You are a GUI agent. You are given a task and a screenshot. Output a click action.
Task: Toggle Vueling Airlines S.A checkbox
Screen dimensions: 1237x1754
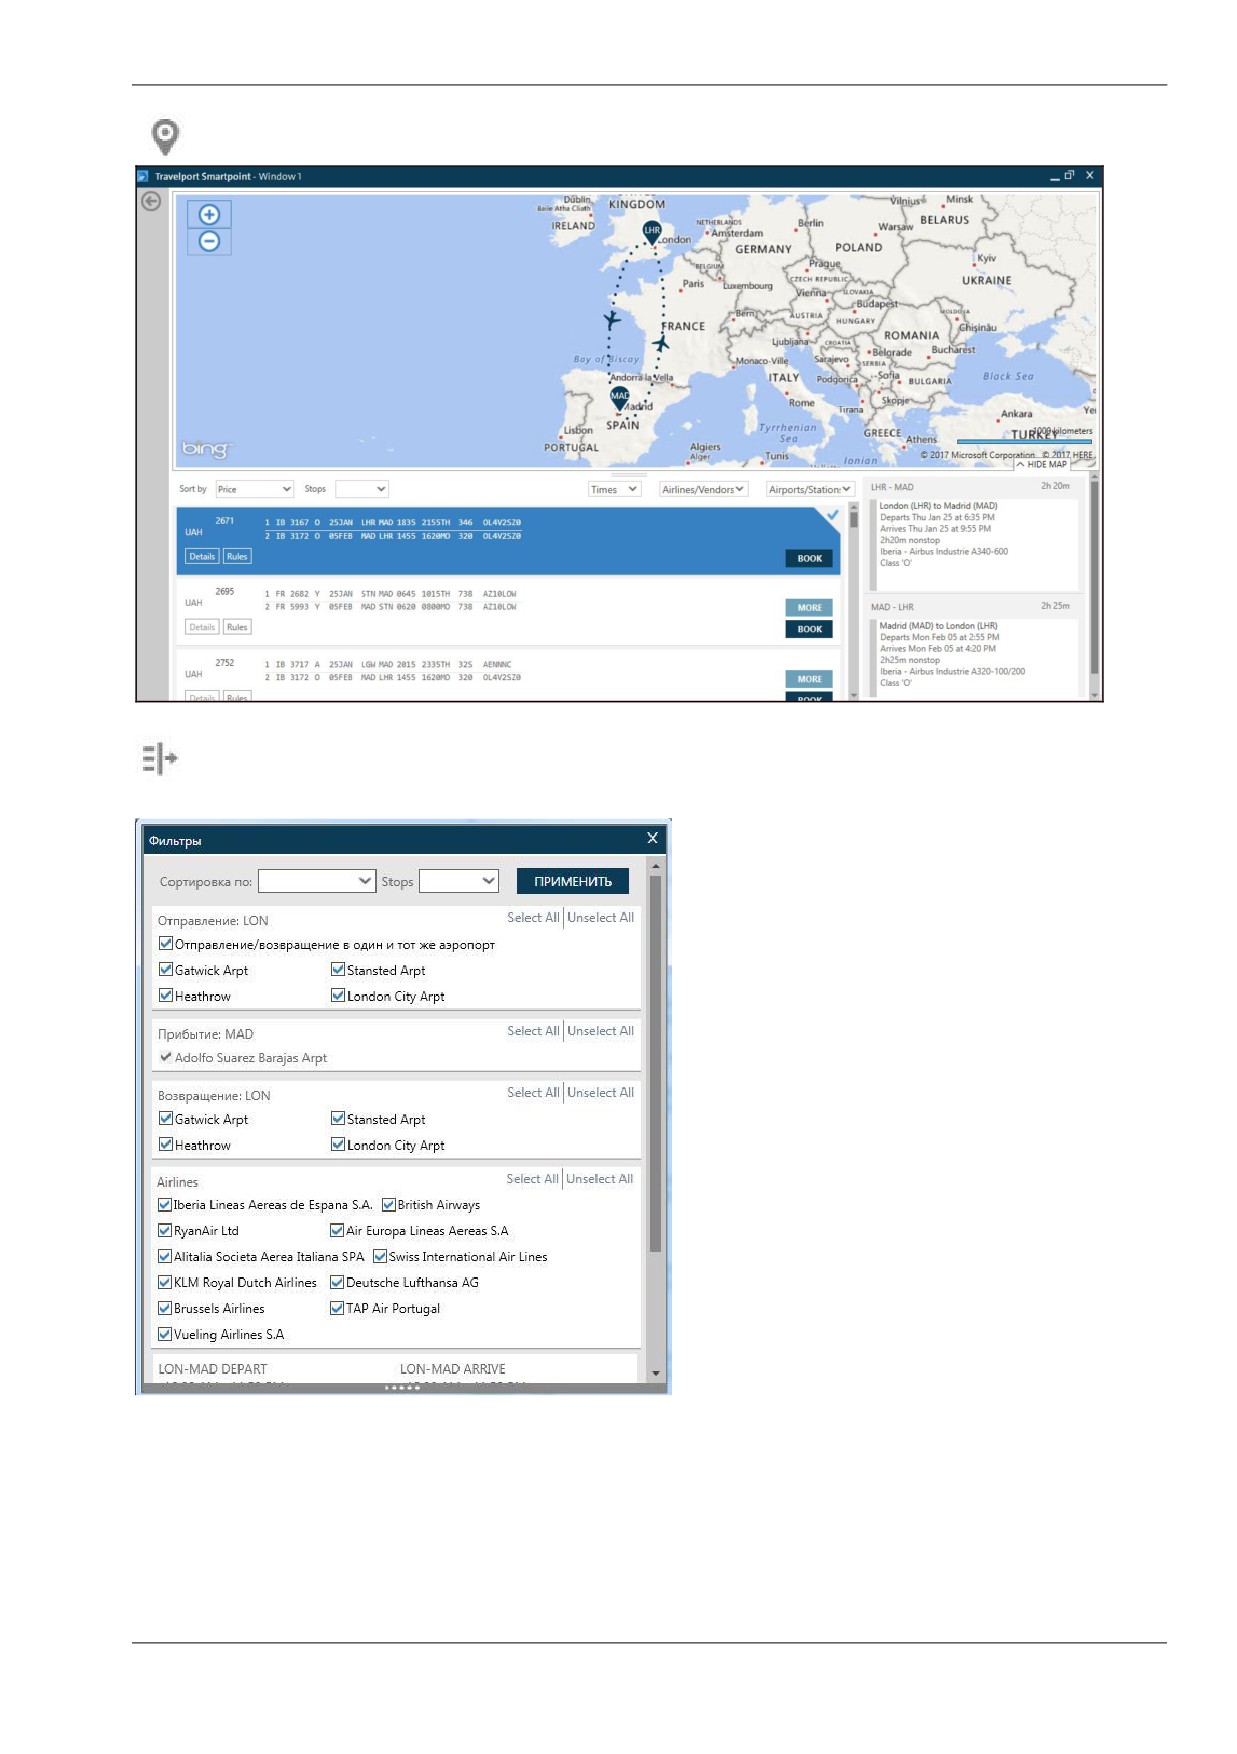165,1334
